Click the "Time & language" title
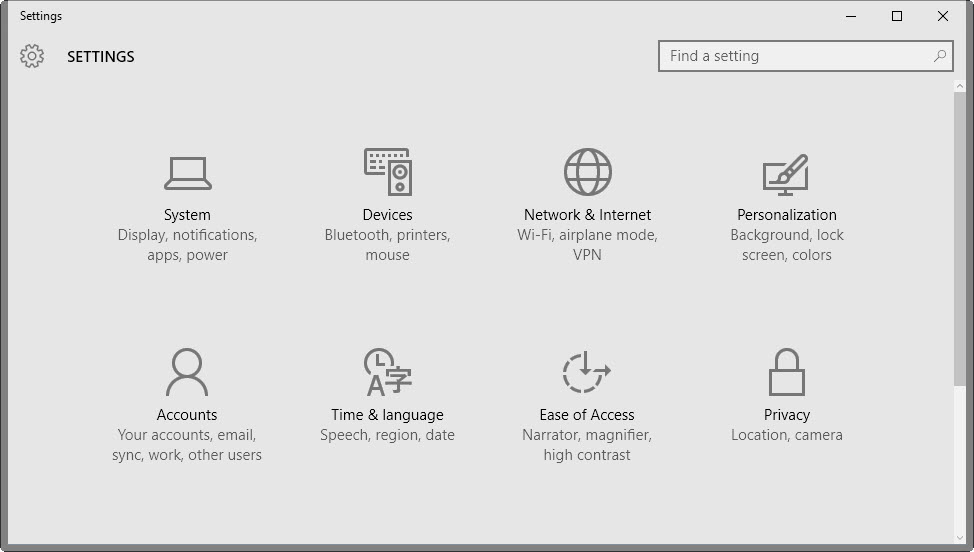The width and height of the screenshot is (974, 552). click(x=388, y=415)
